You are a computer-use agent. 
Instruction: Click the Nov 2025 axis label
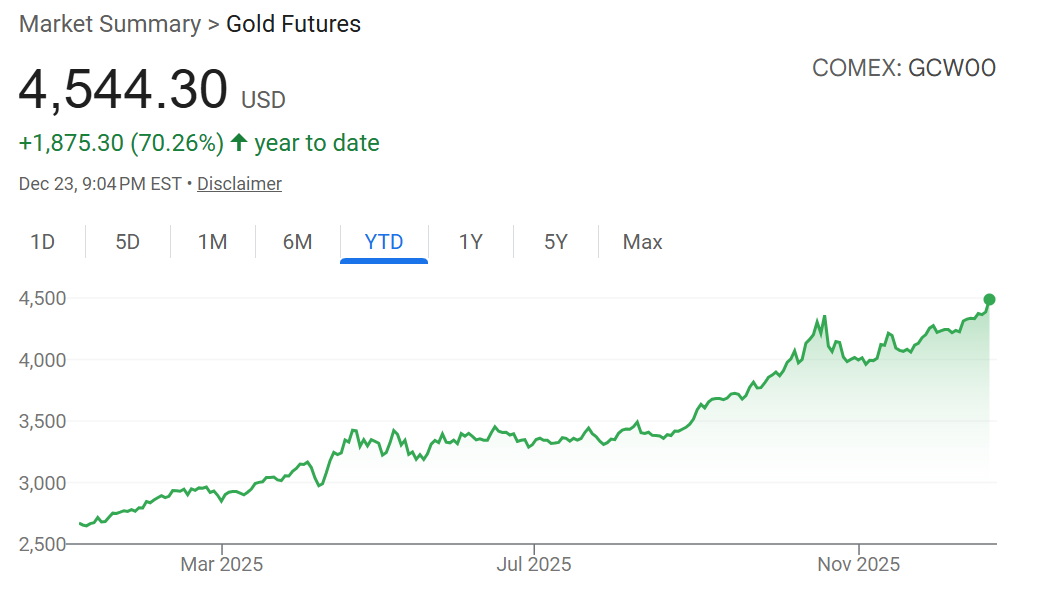859,565
